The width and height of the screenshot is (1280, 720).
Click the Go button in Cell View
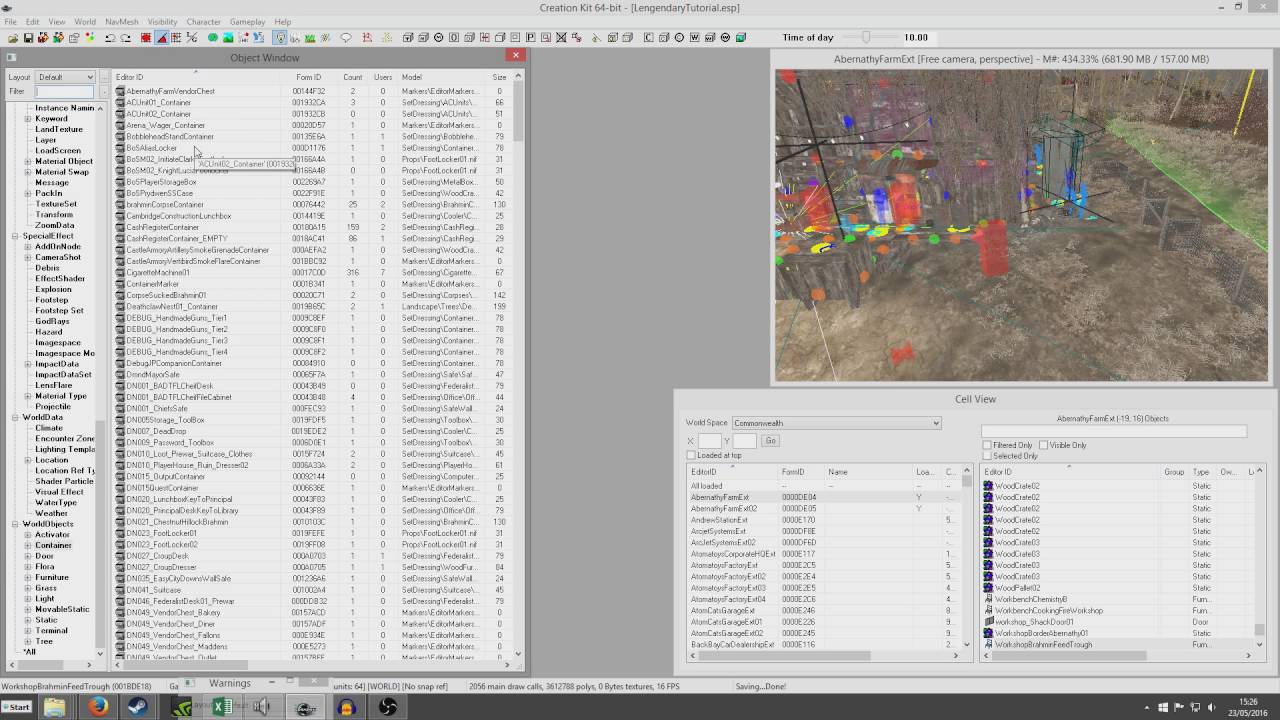pos(770,441)
